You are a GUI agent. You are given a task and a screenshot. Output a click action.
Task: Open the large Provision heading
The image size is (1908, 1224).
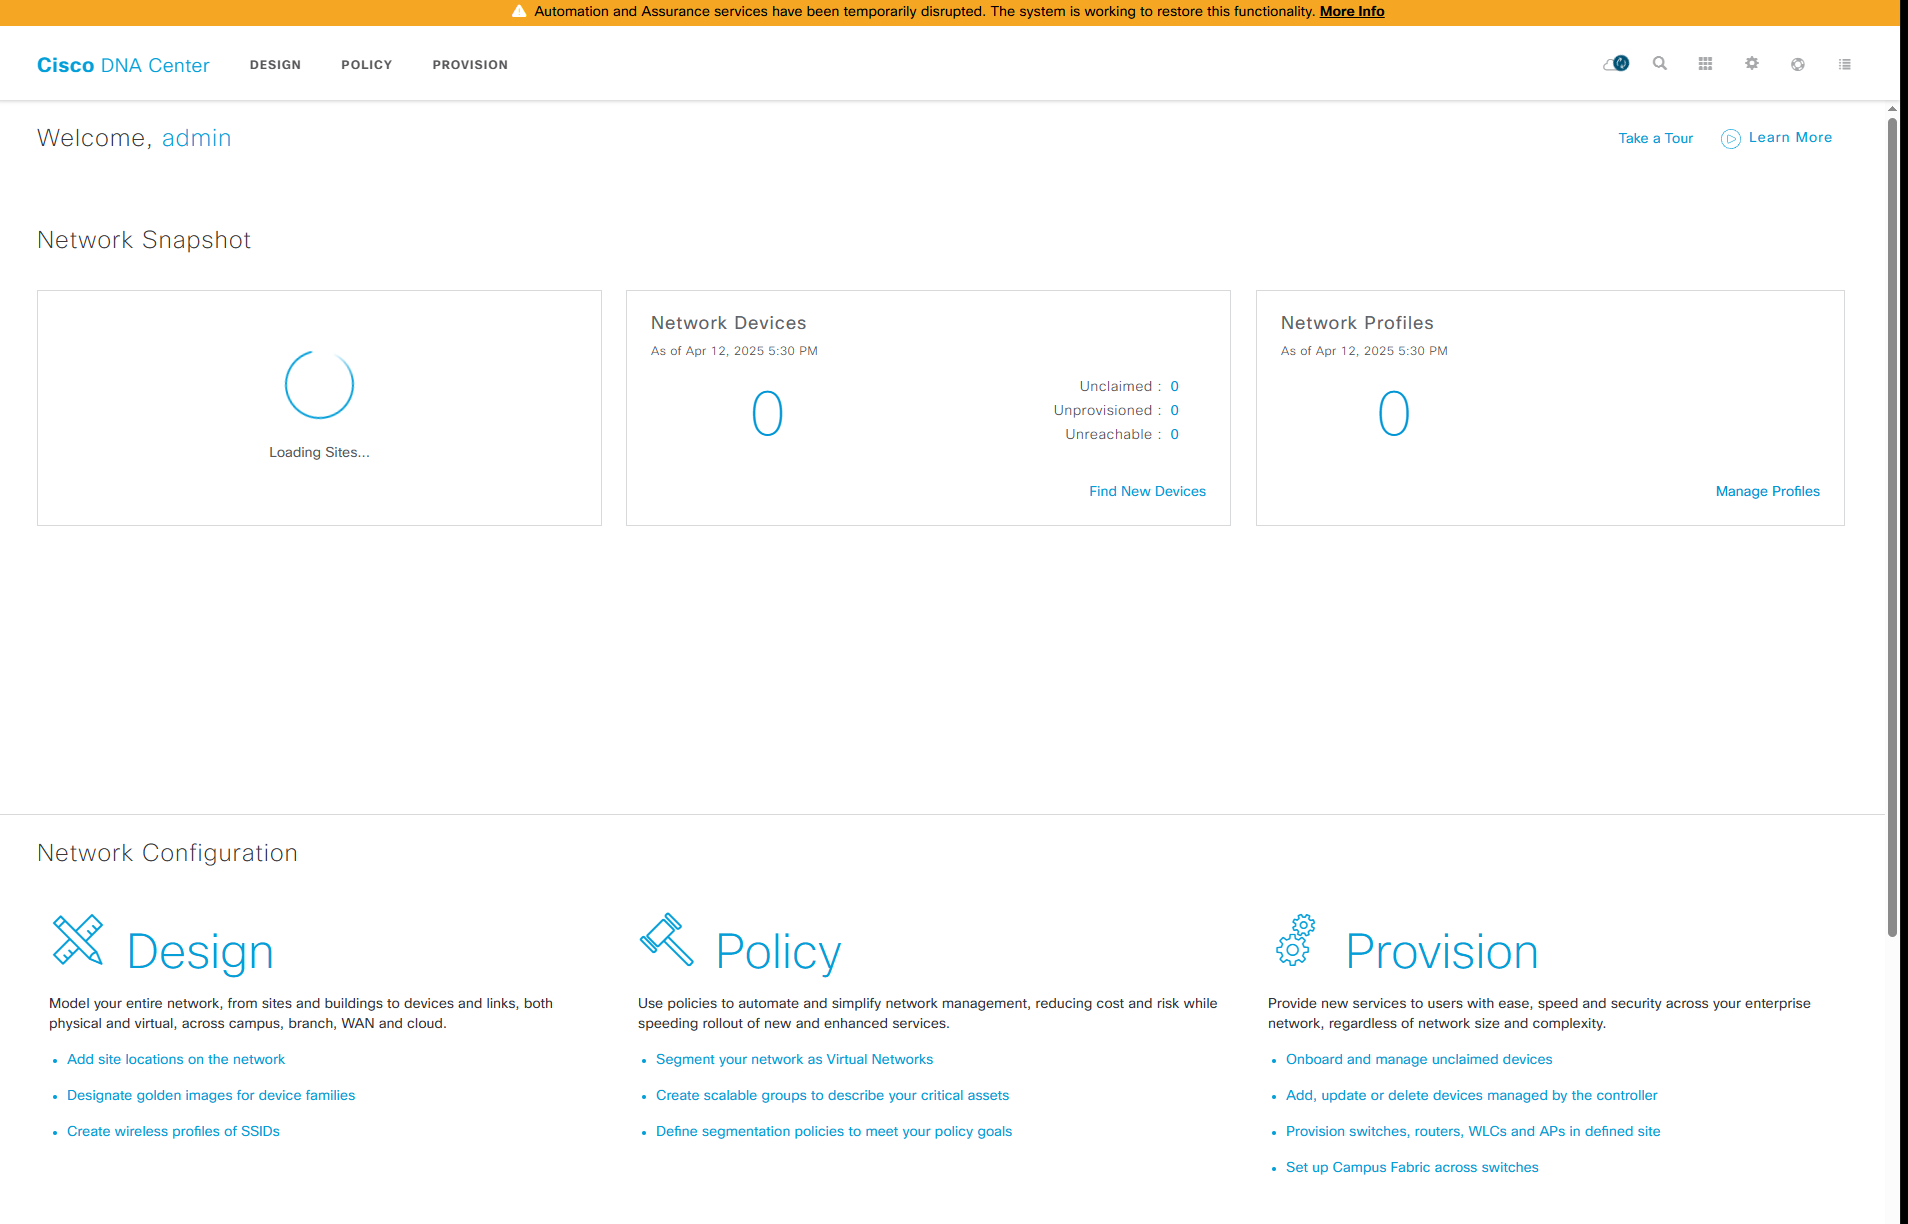pyautogui.click(x=1442, y=951)
